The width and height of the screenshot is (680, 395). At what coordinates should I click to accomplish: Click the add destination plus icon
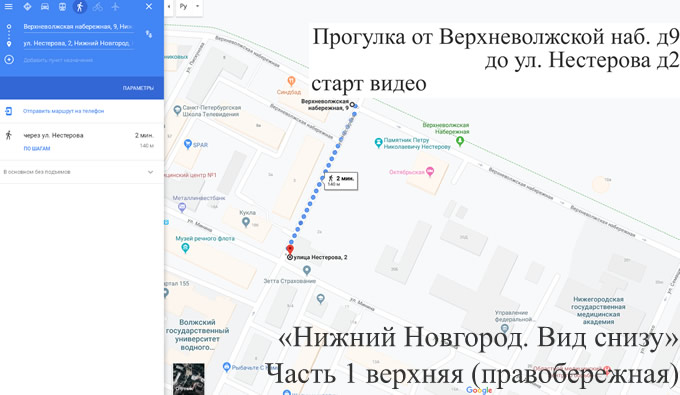[9, 60]
